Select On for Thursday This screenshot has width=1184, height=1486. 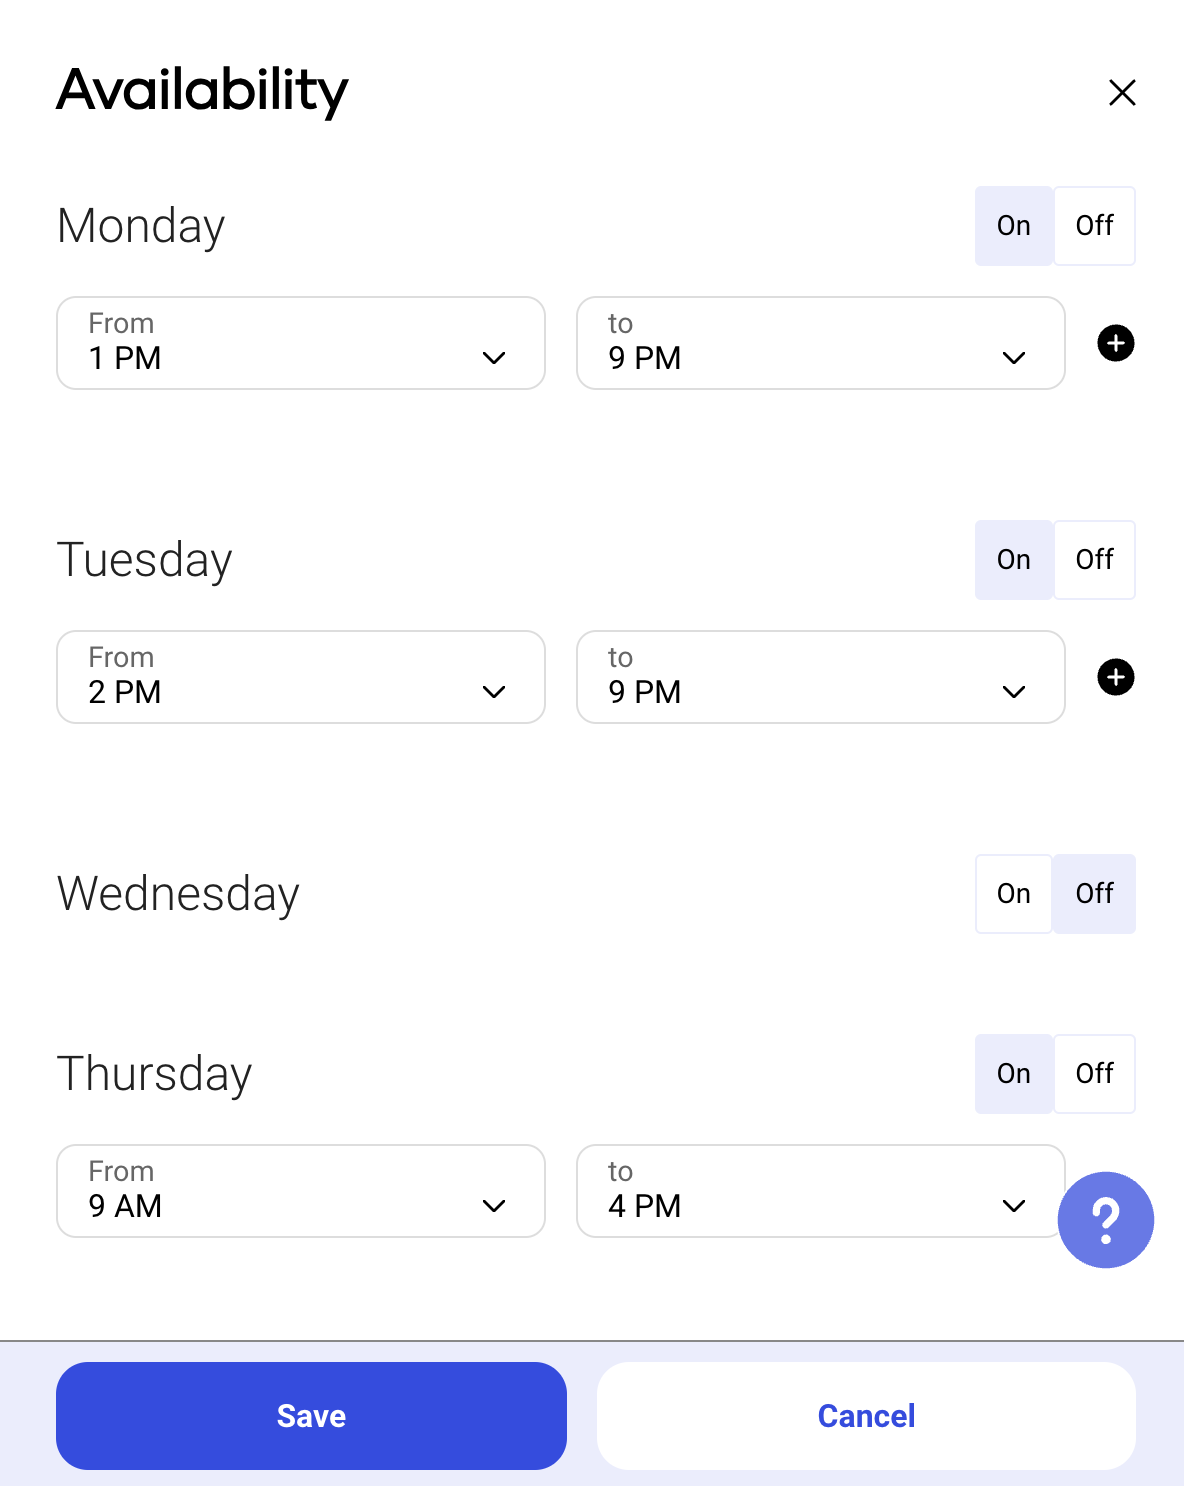click(x=1013, y=1074)
